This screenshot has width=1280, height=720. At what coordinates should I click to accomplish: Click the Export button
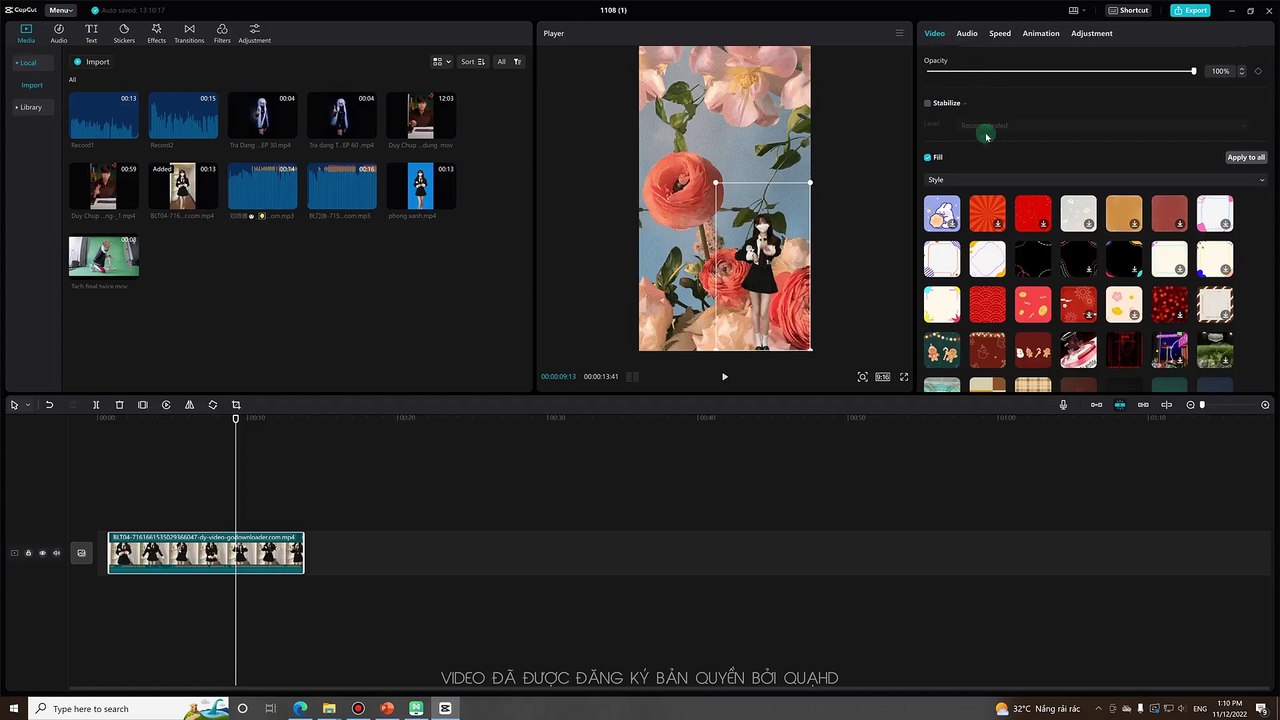click(1190, 10)
